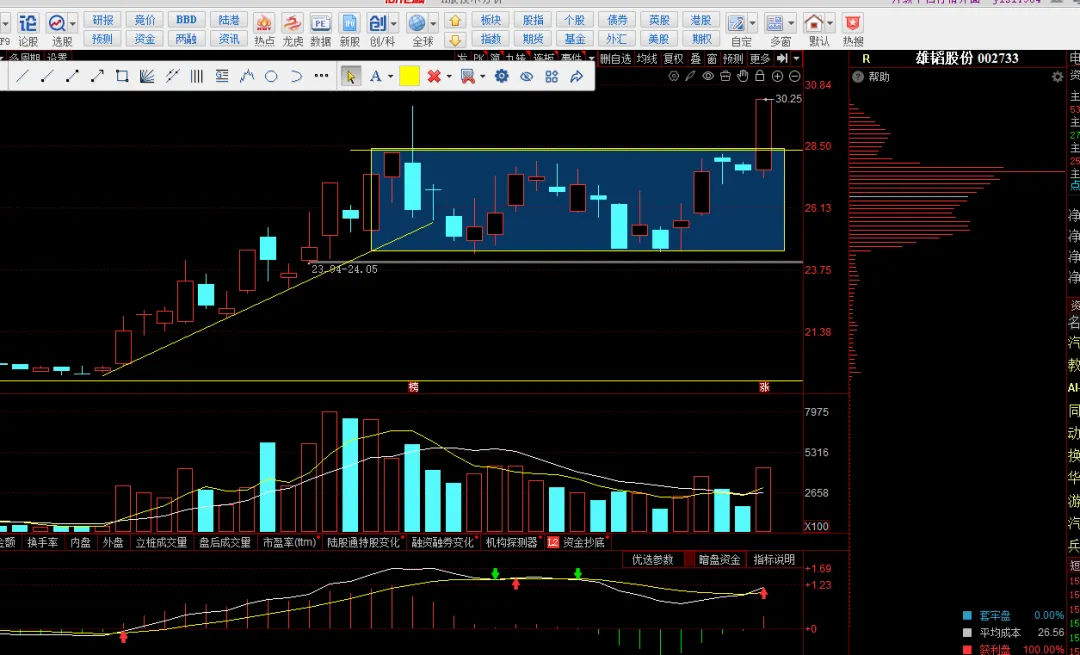Click the 帮助 help question mark
The width and height of the screenshot is (1080, 655).
[858, 77]
